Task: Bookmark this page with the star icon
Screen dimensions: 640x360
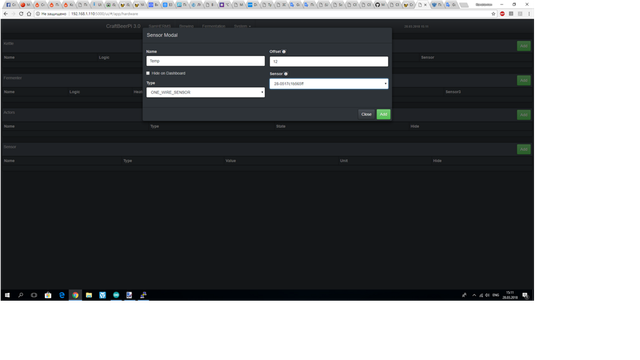Action: 493,13
